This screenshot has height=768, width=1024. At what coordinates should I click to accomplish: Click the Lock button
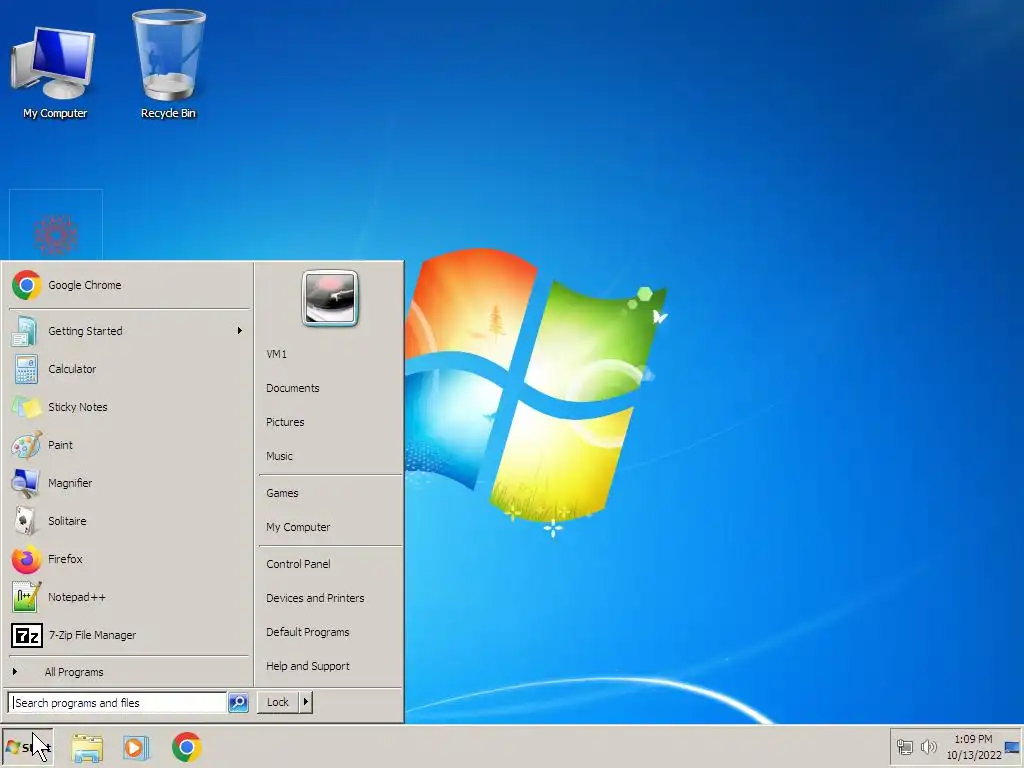pyautogui.click(x=278, y=702)
